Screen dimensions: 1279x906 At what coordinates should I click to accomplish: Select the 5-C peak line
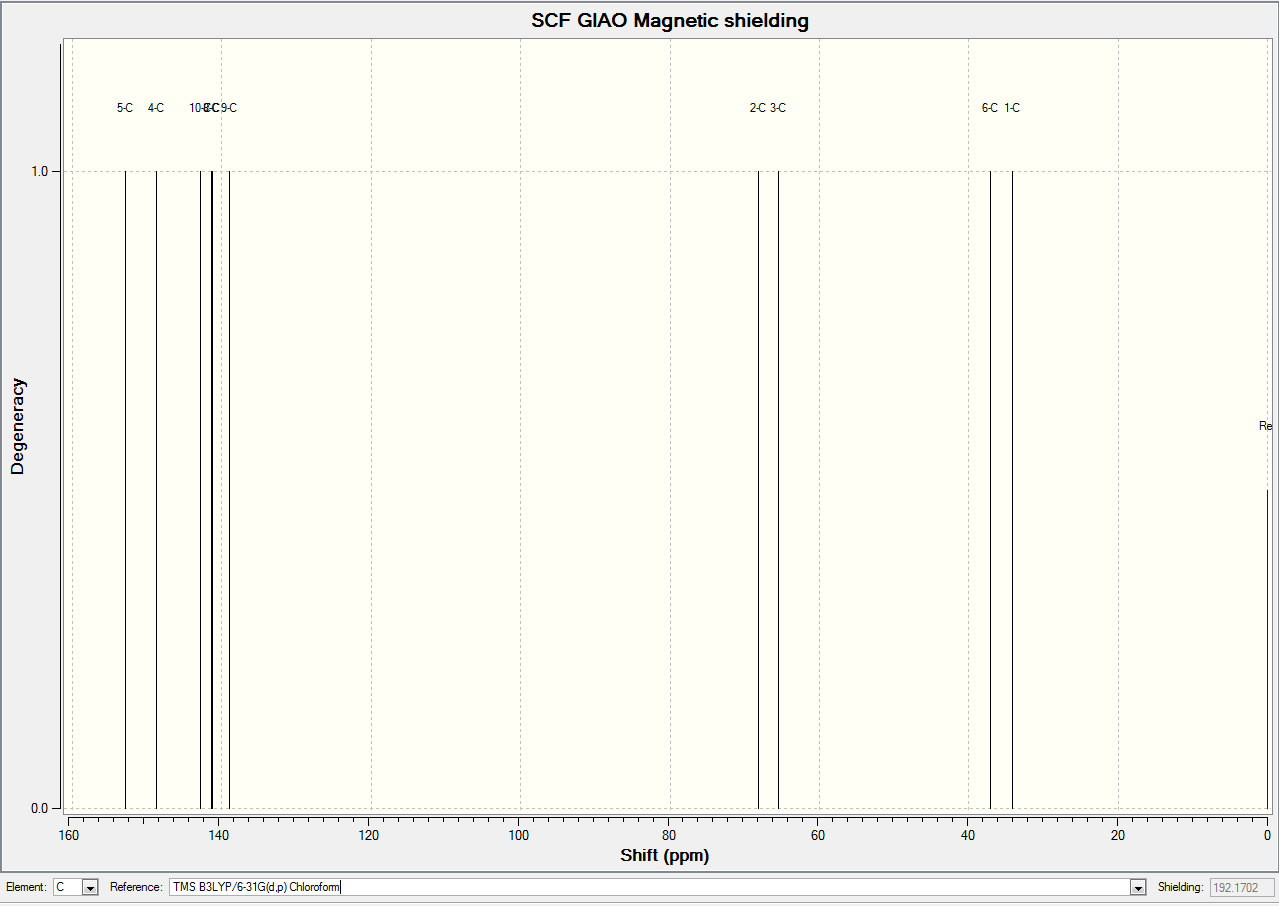click(x=125, y=490)
